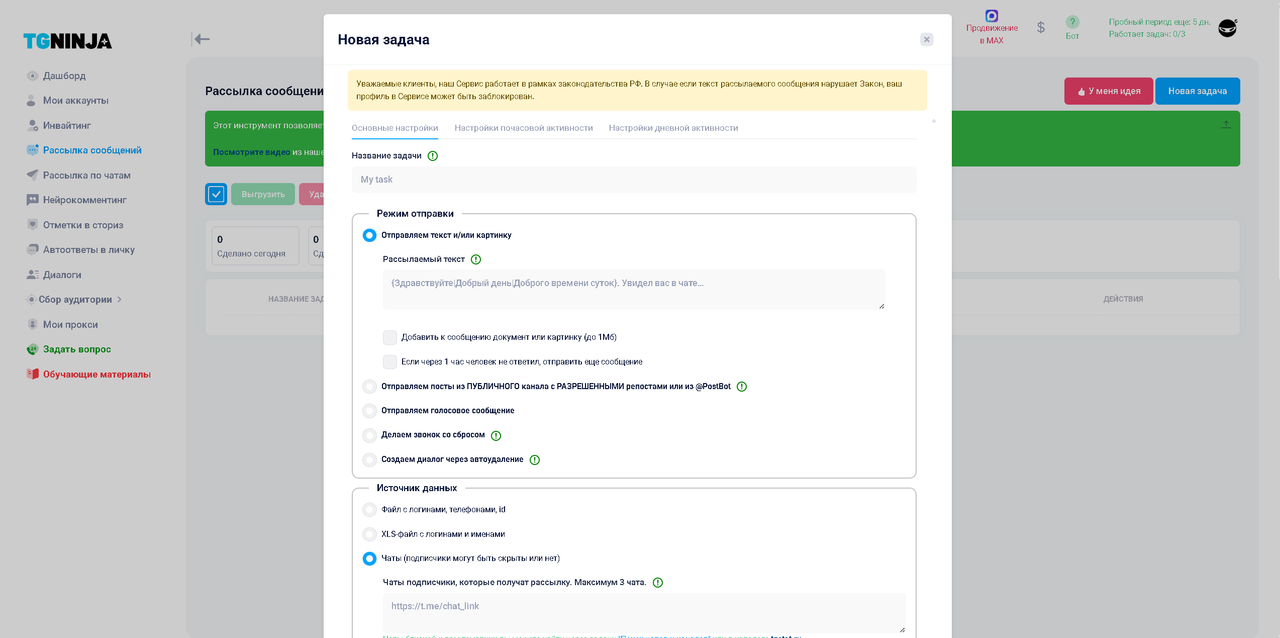Click the Мои аккаунты person icon

tap(32, 100)
